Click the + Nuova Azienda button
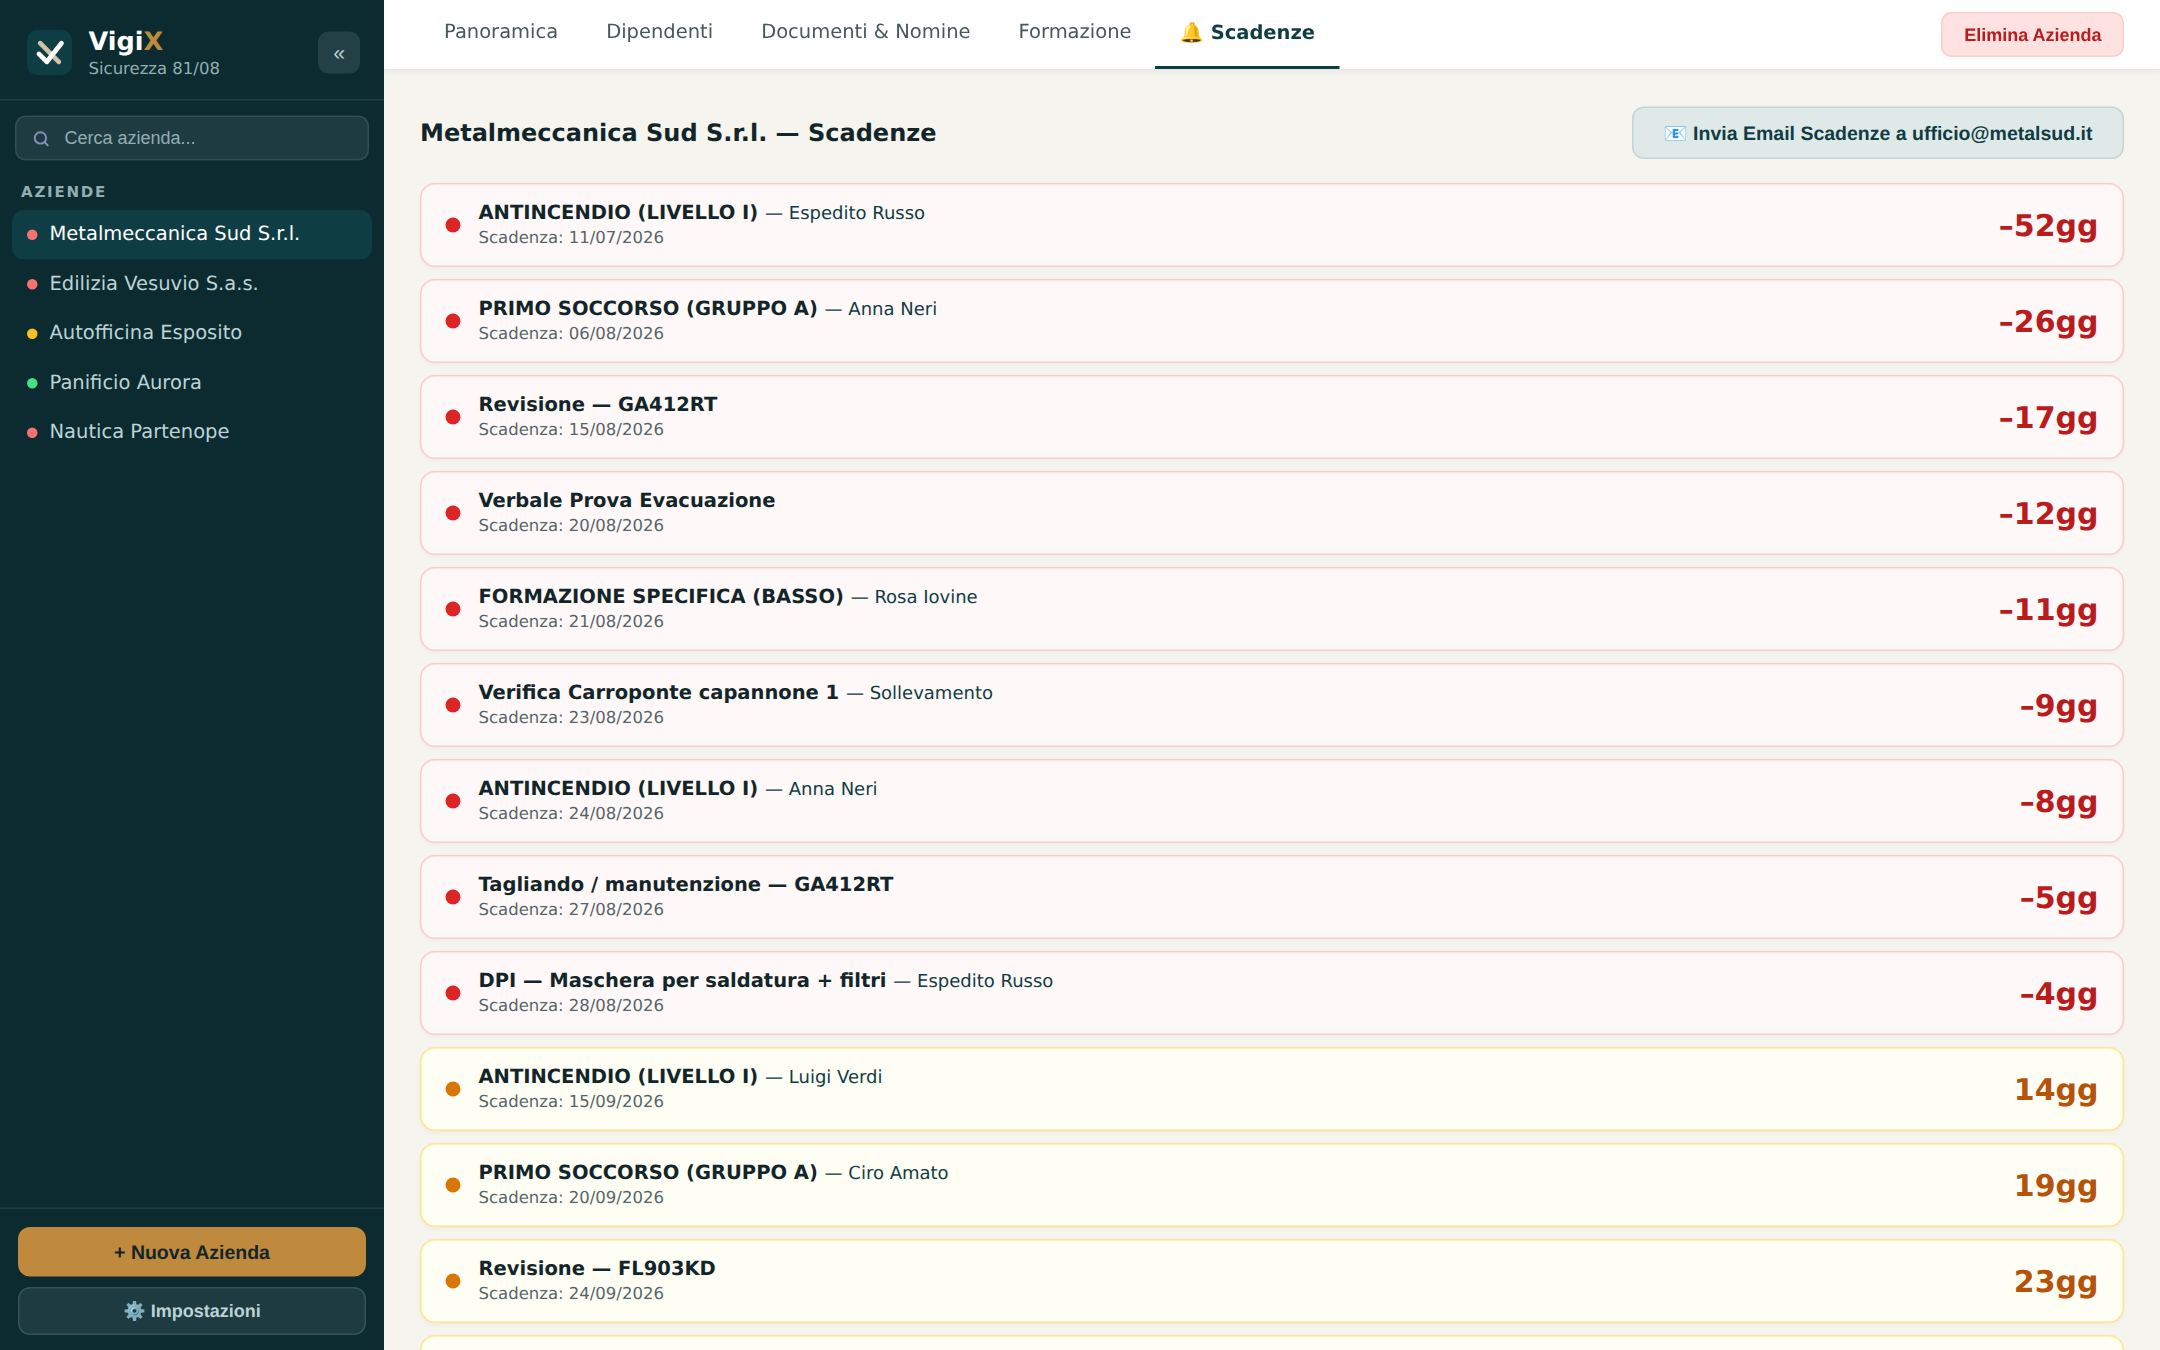The width and height of the screenshot is (2160, 1350). pyautogui.click(x=192, y=1252)
